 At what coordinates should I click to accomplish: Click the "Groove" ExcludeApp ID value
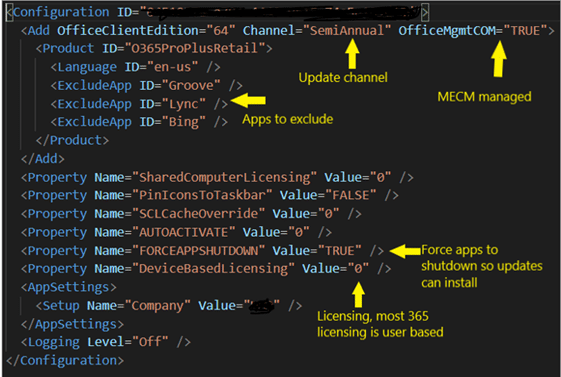click(x=191, y=86)
